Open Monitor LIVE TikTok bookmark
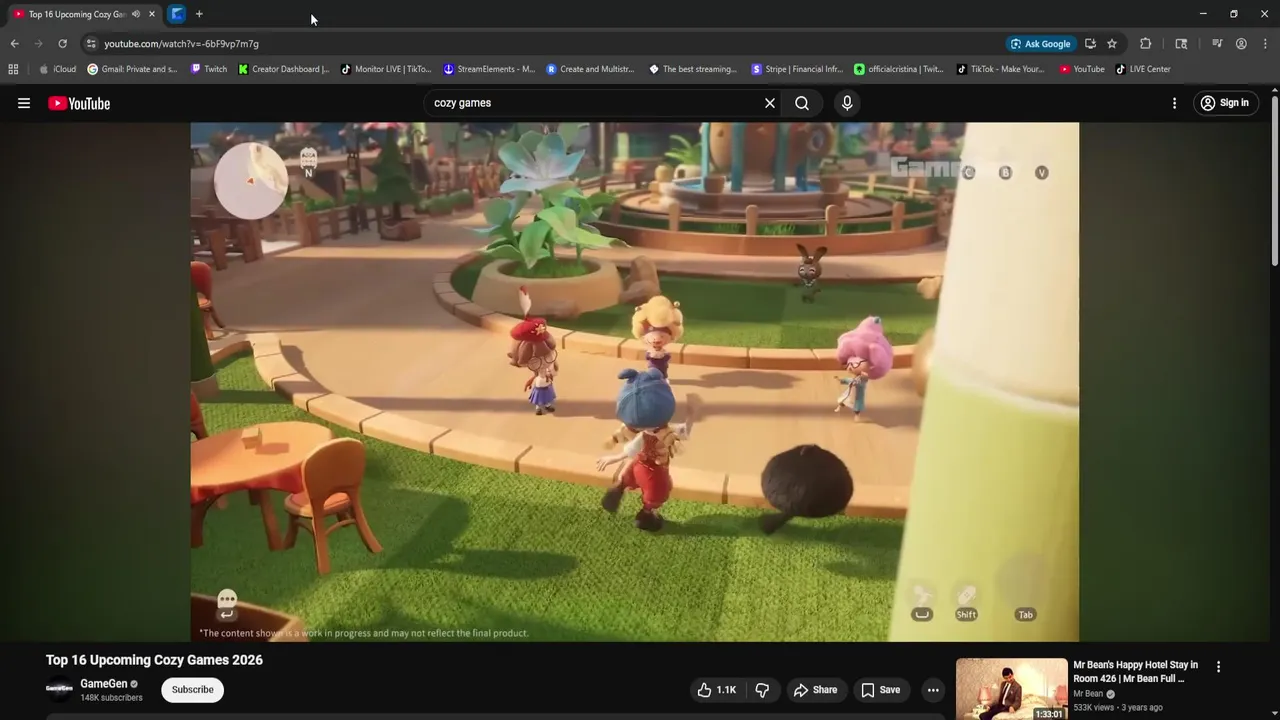This screenshot has width=1280, height=720. click(x=386, y=69)
